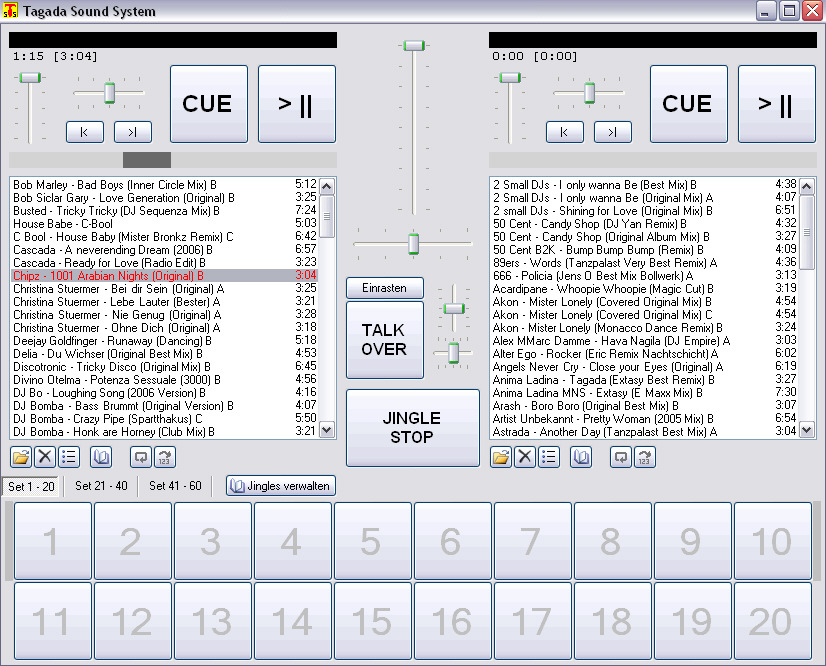Image resolution: width=826 pixels, height=666 pixels.
Task: Toggle the loop icon under right playlist
Action: click(621, 457)
